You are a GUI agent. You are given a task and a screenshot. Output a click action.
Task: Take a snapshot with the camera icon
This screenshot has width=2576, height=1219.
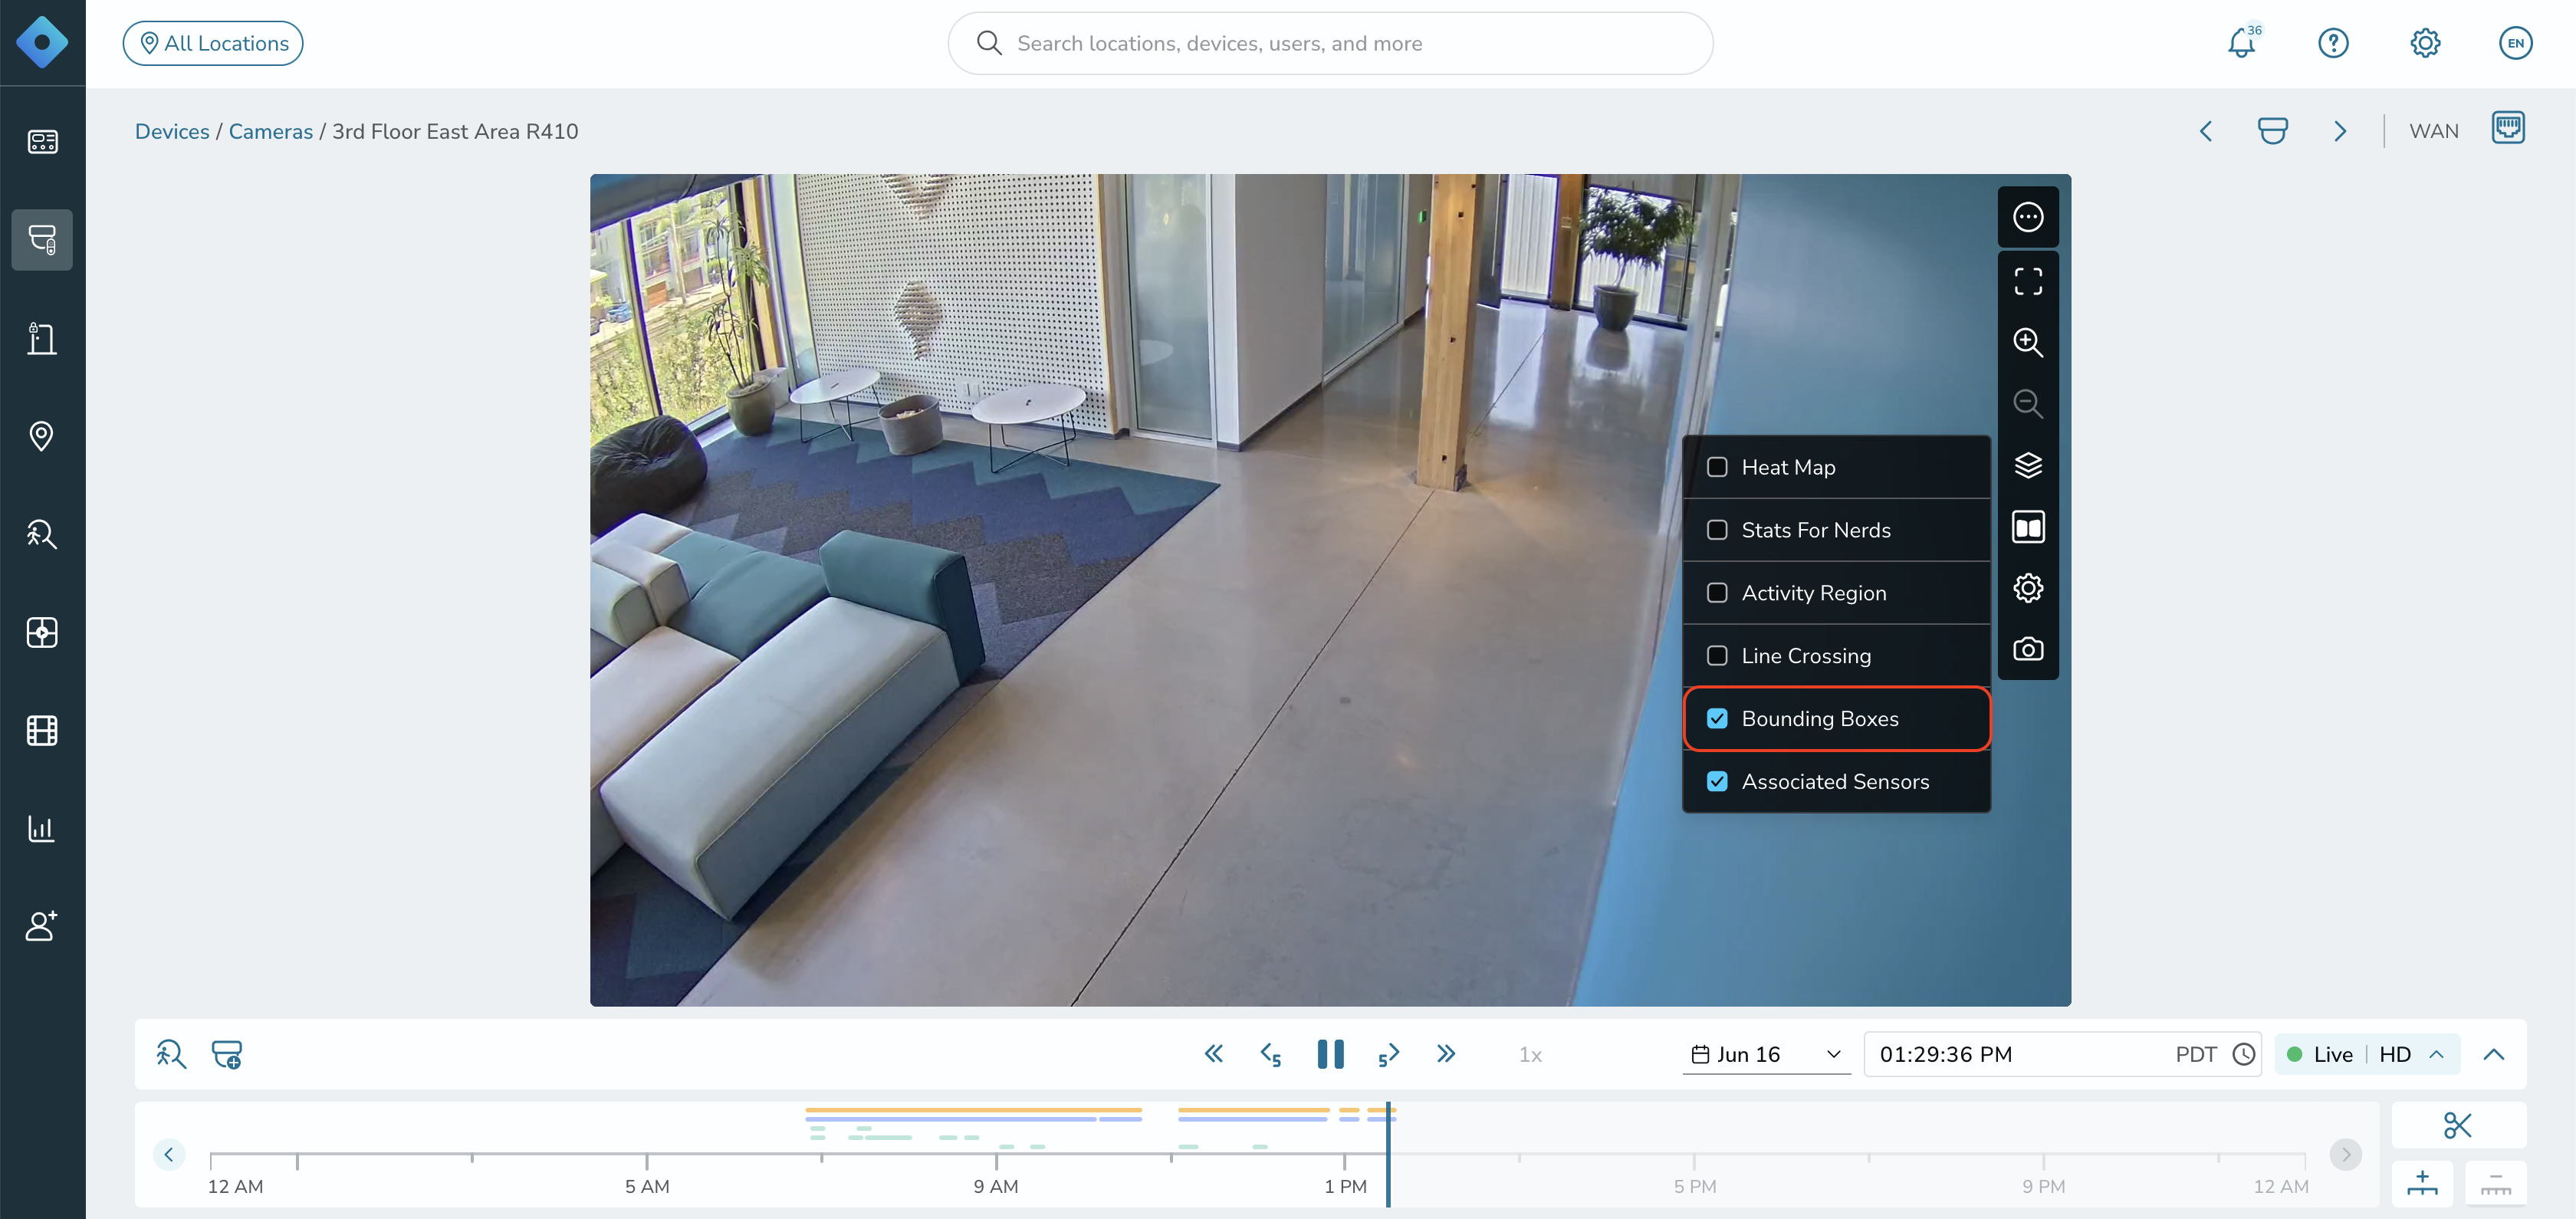coord(2027,650)
